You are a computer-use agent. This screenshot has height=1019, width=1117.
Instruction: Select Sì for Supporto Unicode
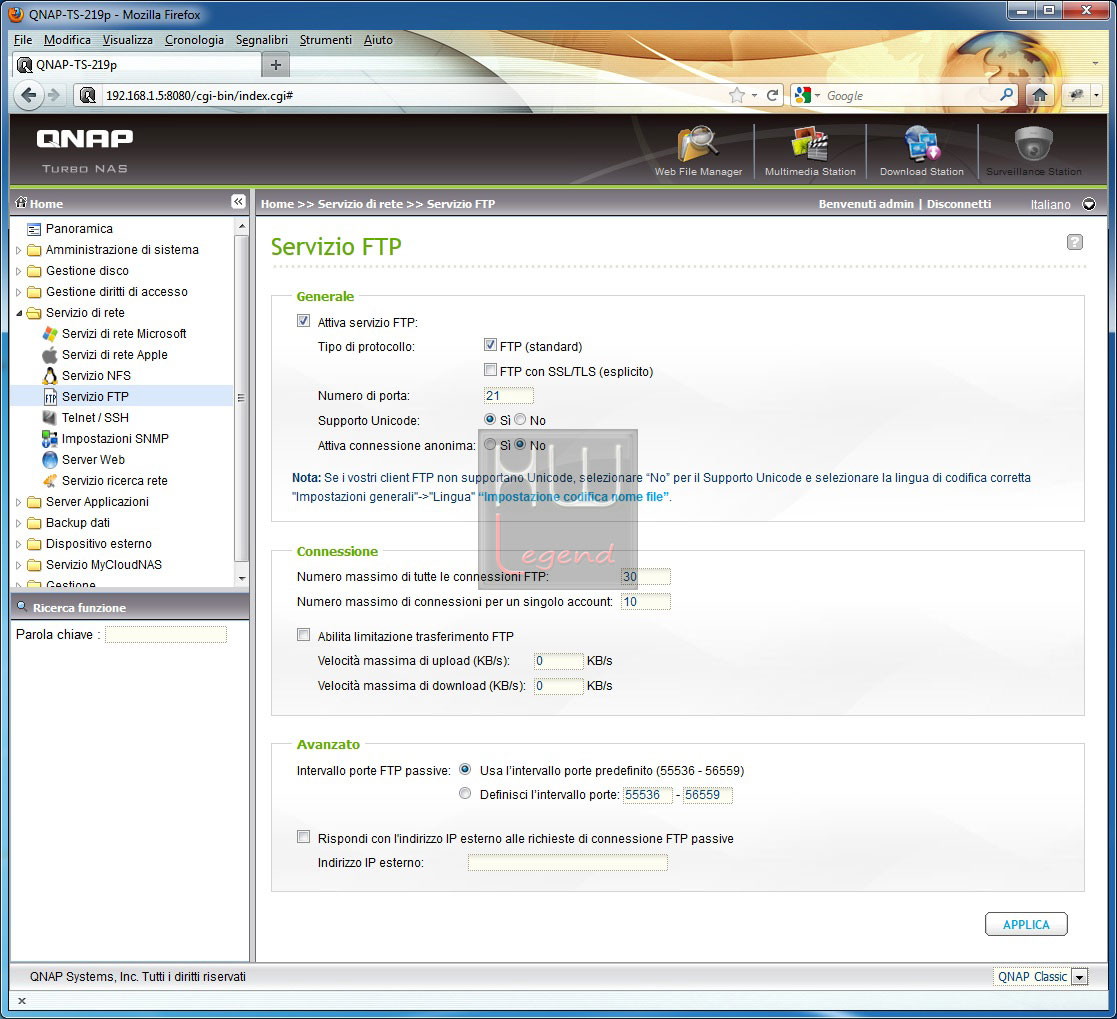(x=490, y=420)
